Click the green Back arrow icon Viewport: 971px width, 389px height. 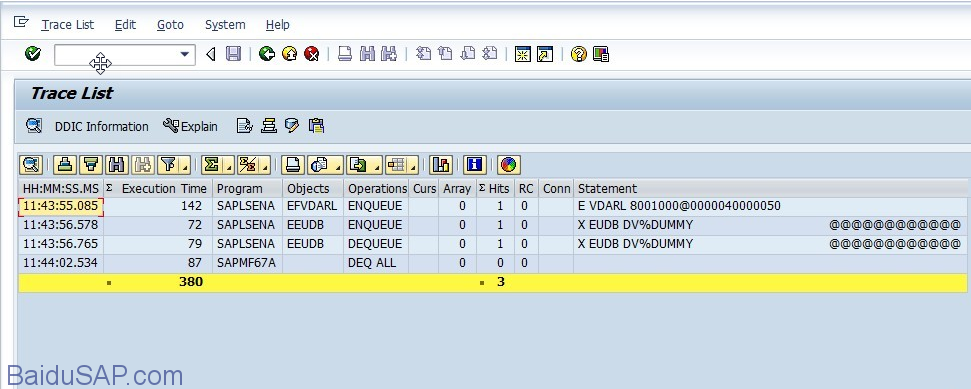pyautogui.click(x=267, y=54)
